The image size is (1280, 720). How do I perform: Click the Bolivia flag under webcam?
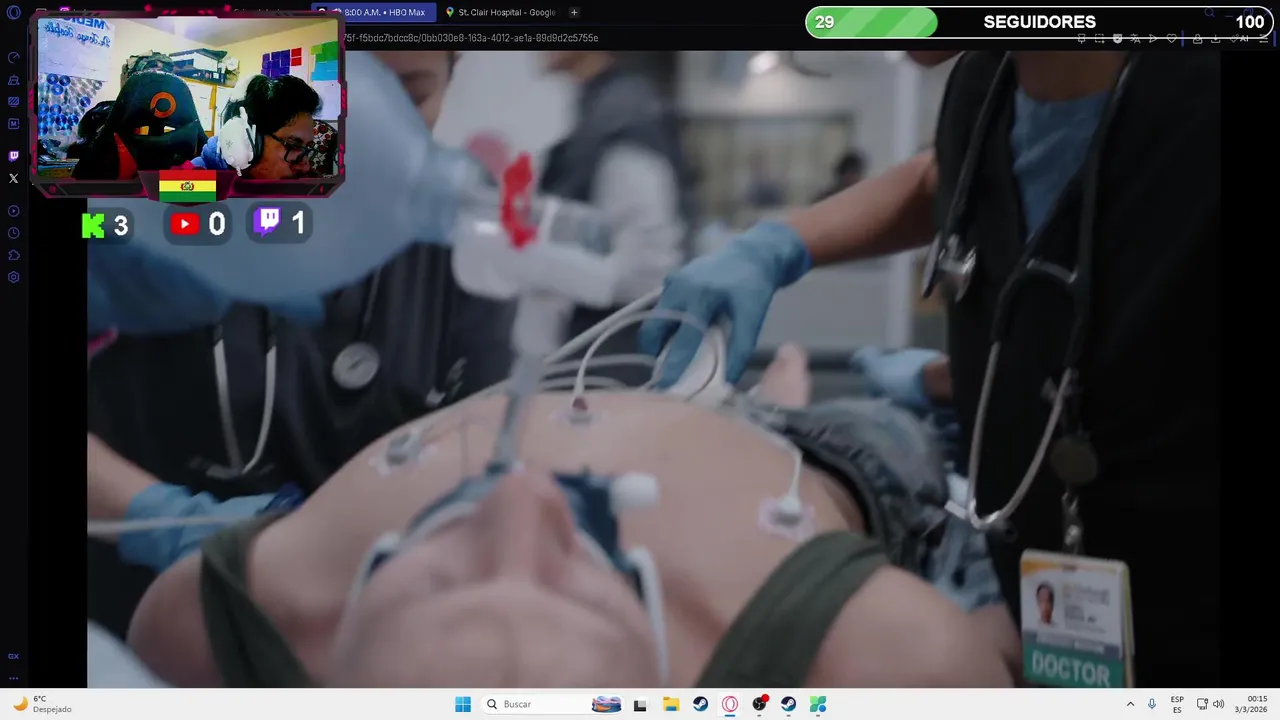(187, 186)
